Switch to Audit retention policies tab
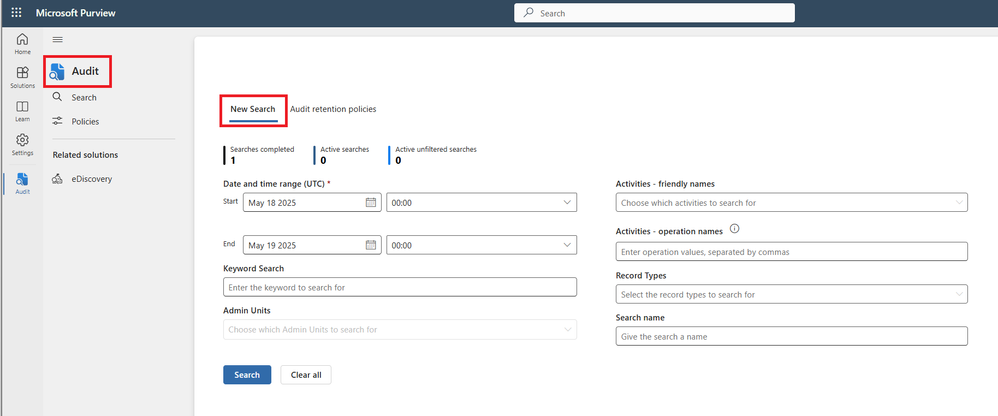998x416 pixels. (x=333, y=109)
